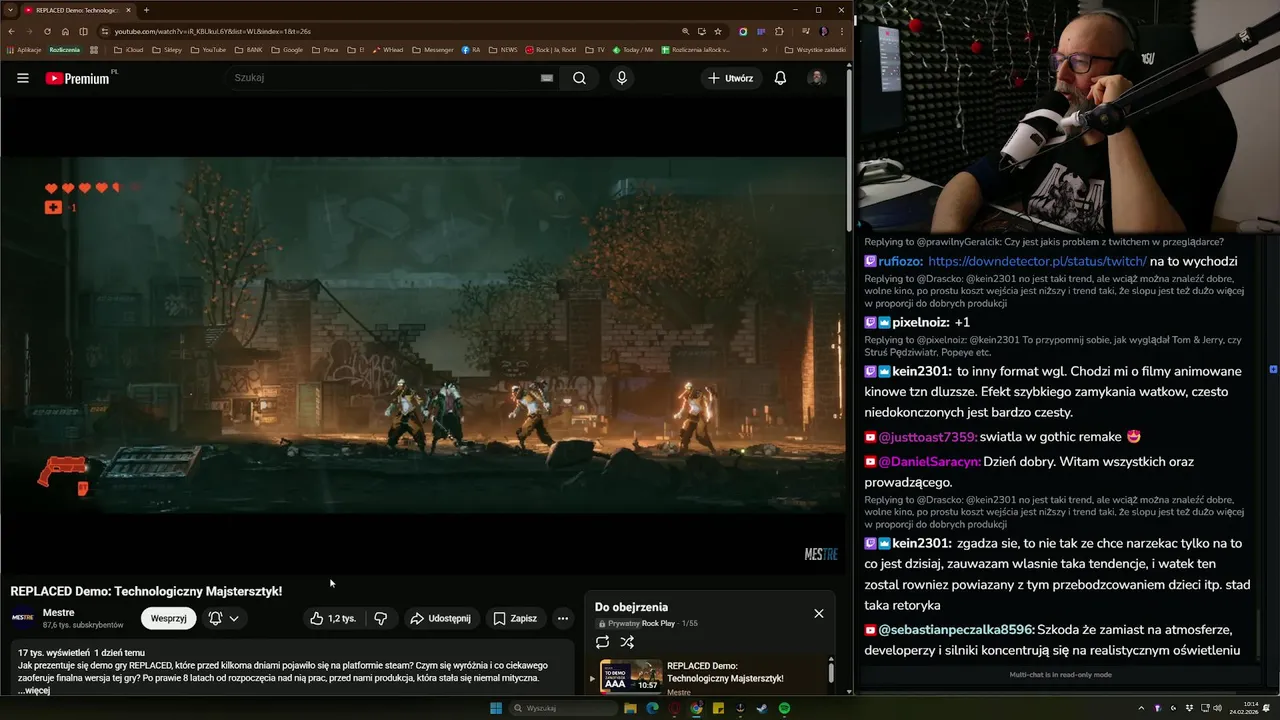Viewport: 1280px width, 720px height.
Task: Click the Windows taskbar Wyszukaj search box
Action: (564, 708)
